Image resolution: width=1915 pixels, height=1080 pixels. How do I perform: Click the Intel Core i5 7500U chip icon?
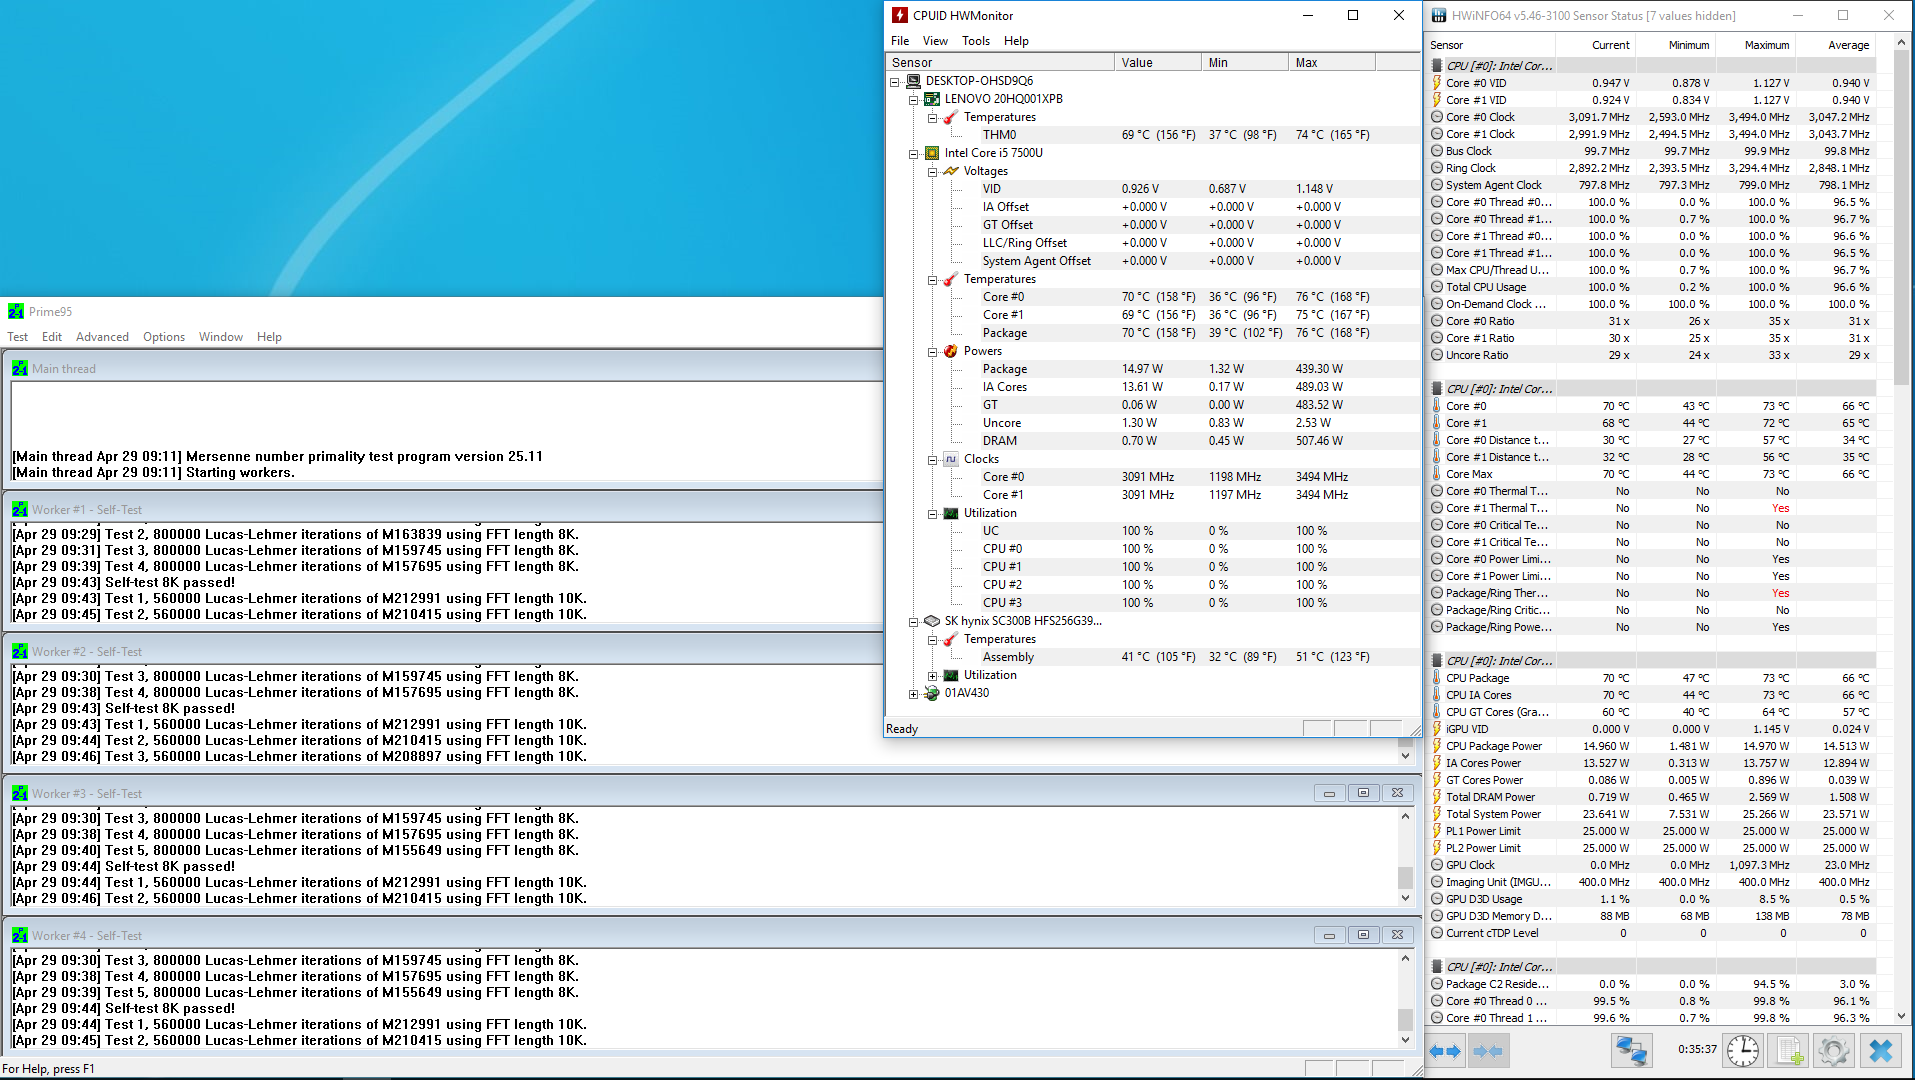pos(932,153)
